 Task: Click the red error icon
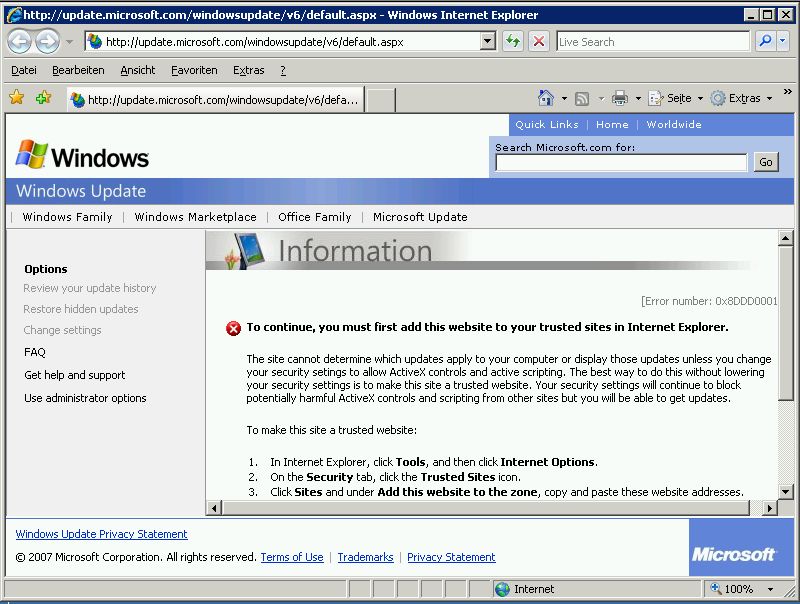[x=233, y=328]
